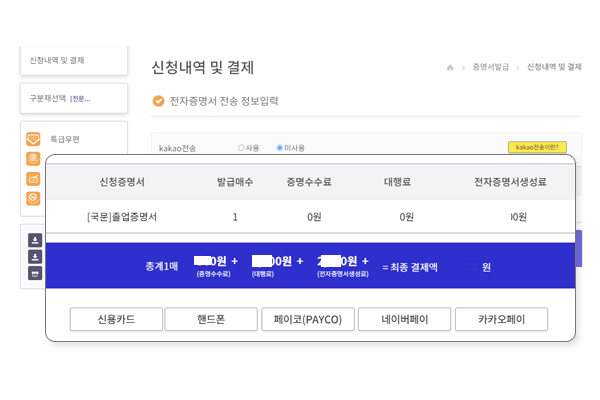The width and height of the screenshot is (600, 400).
Task: Choose 네이버페이 payment button
Action: click(404, 319)
